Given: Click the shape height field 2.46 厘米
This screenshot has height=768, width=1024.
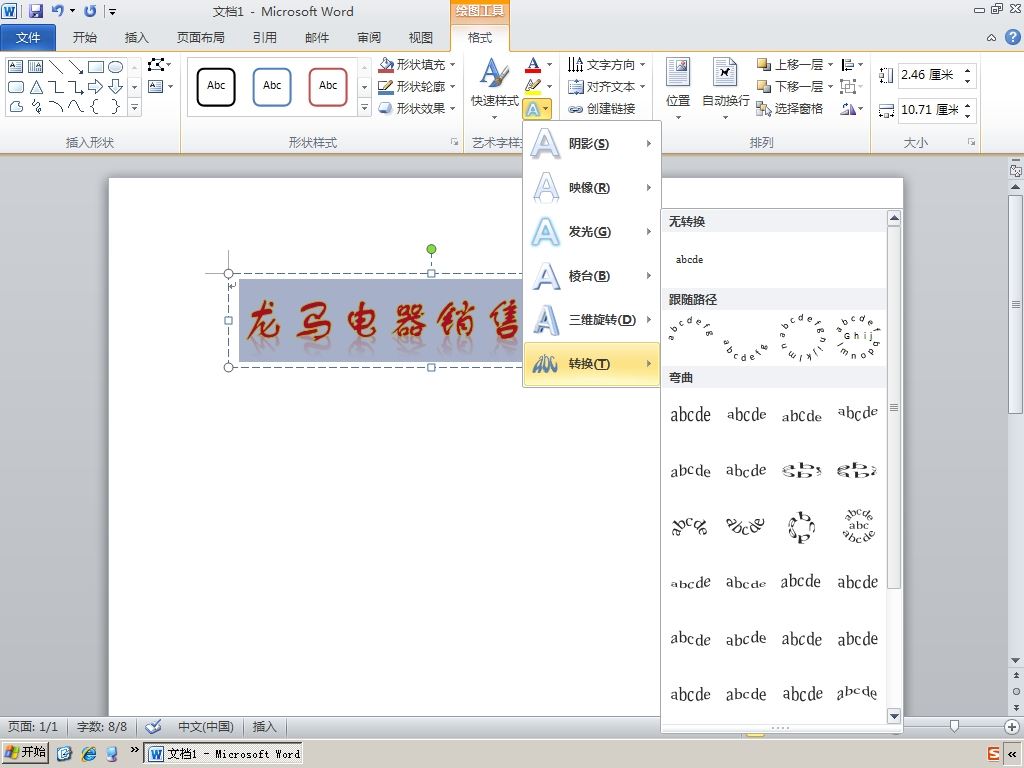Looking at the screenshot, I should pos(927,75).
